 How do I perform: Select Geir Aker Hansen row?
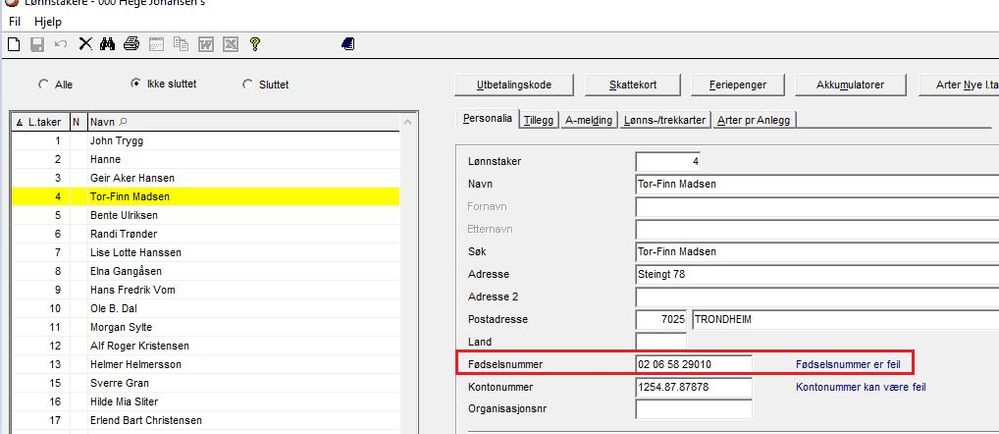click(x=205, y=178)
